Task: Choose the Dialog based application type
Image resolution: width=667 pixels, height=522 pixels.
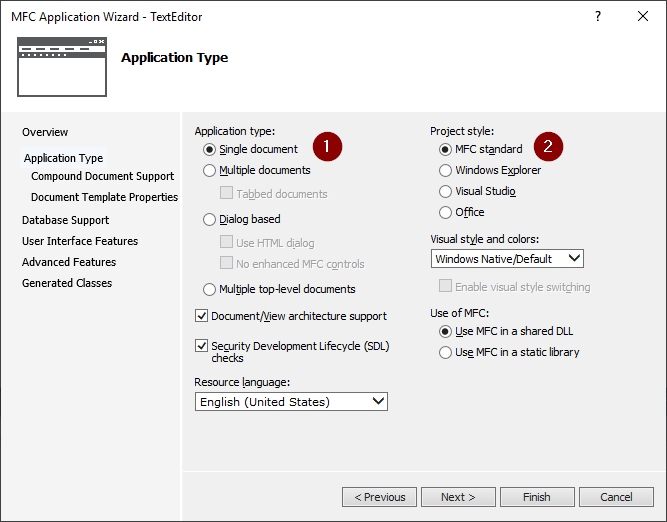Action: pyautogui.click(x=210, y=219)
